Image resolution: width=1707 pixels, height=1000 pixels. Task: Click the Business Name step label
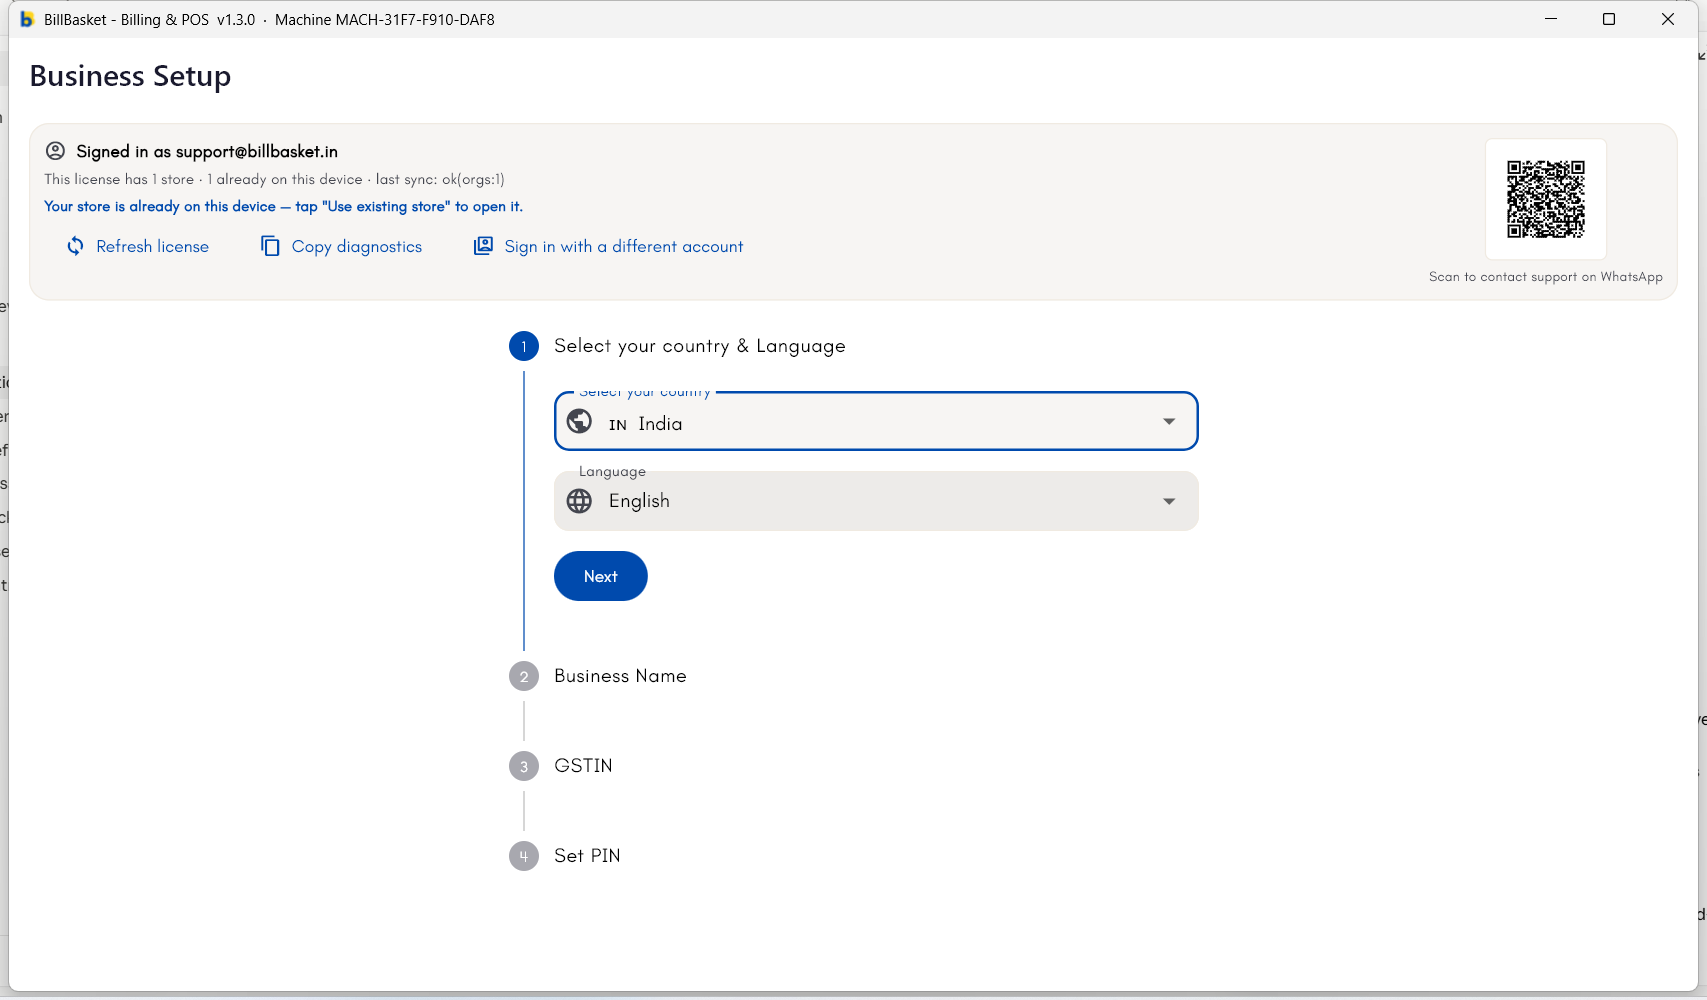620,676
